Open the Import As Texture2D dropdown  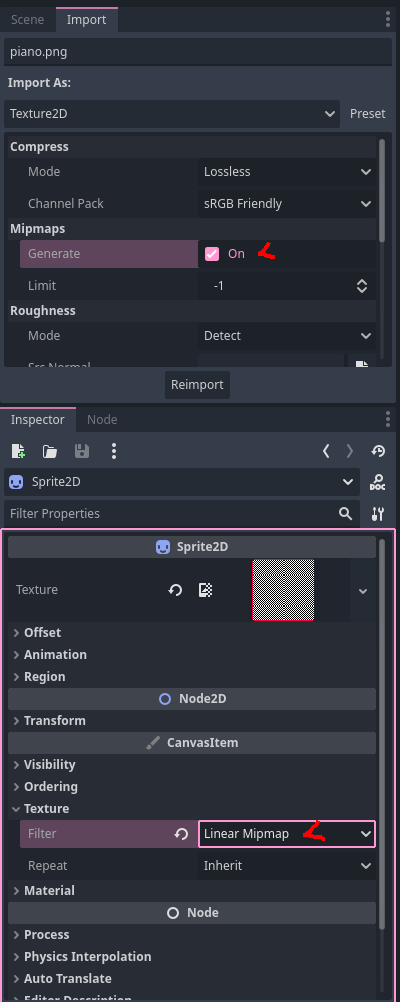click(x=171, y=114)
